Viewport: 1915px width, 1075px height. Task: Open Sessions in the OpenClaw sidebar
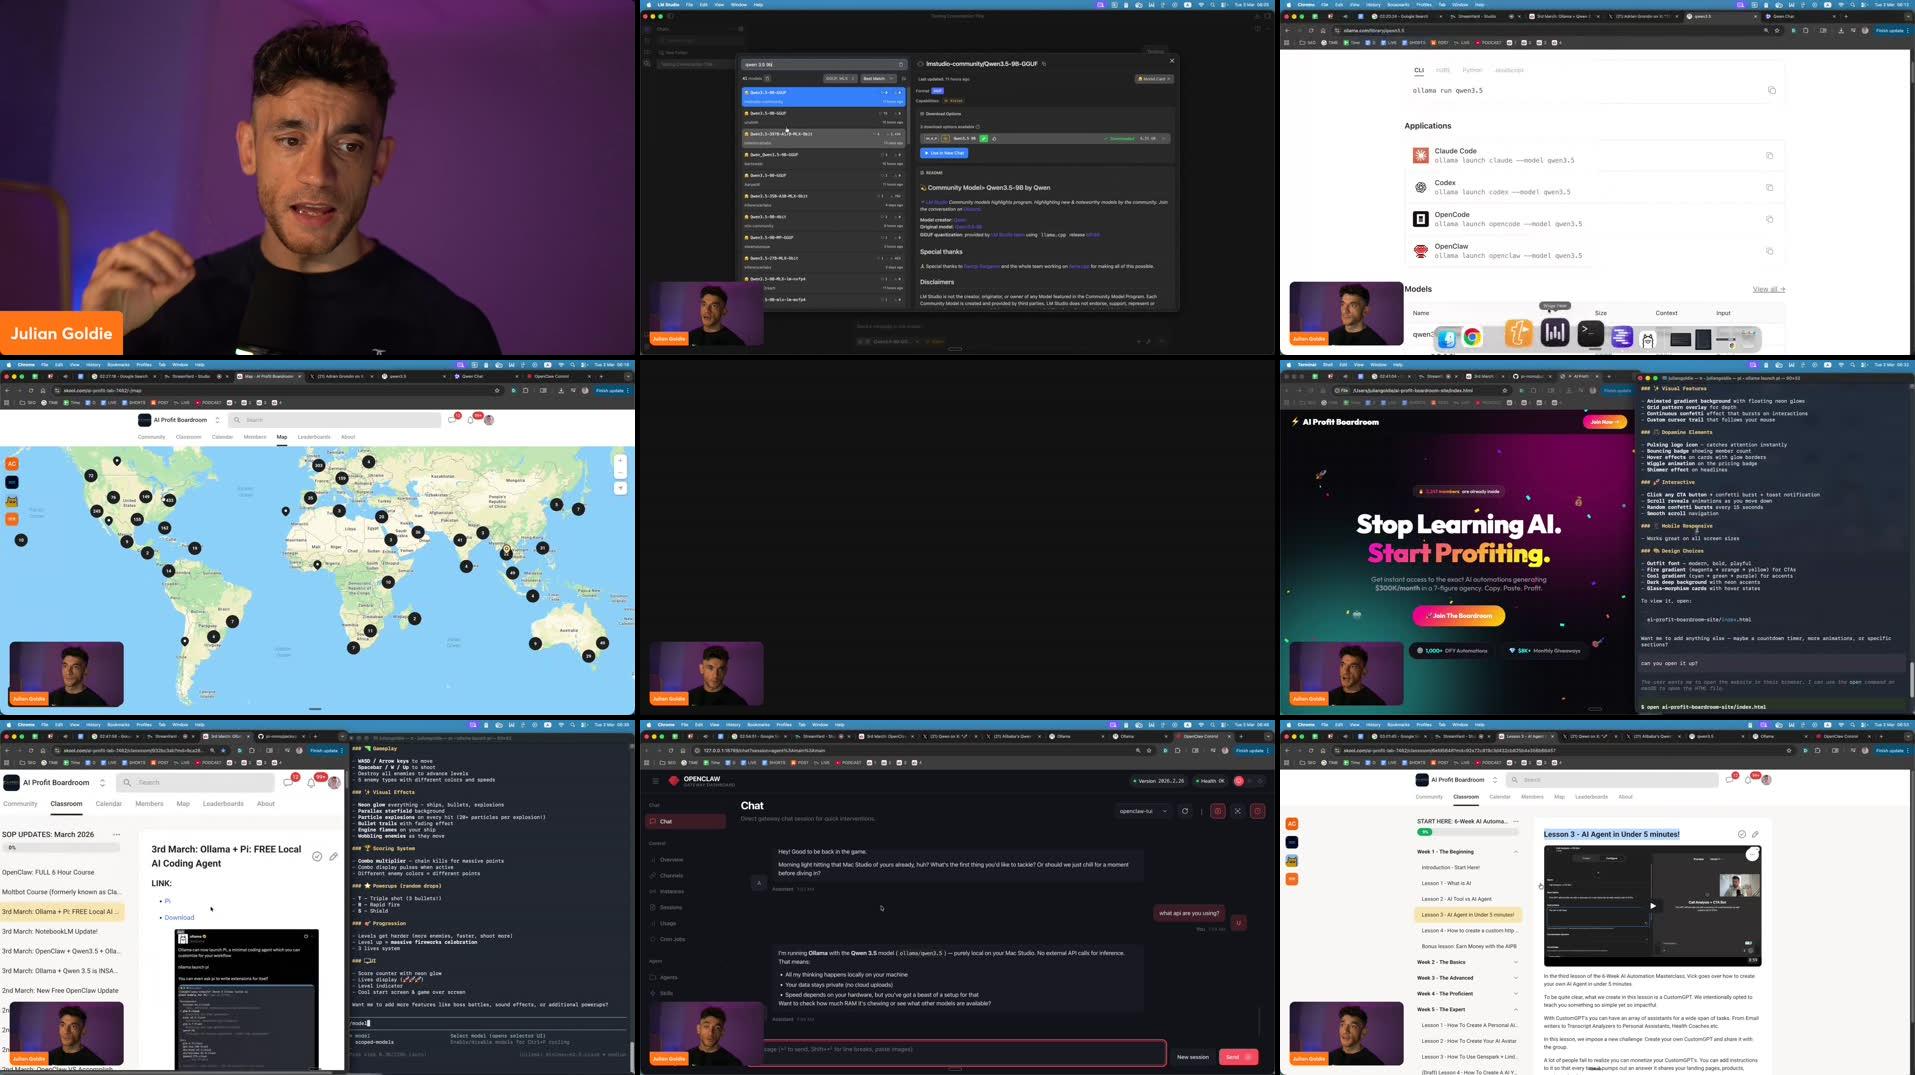(x=671, y=907)
